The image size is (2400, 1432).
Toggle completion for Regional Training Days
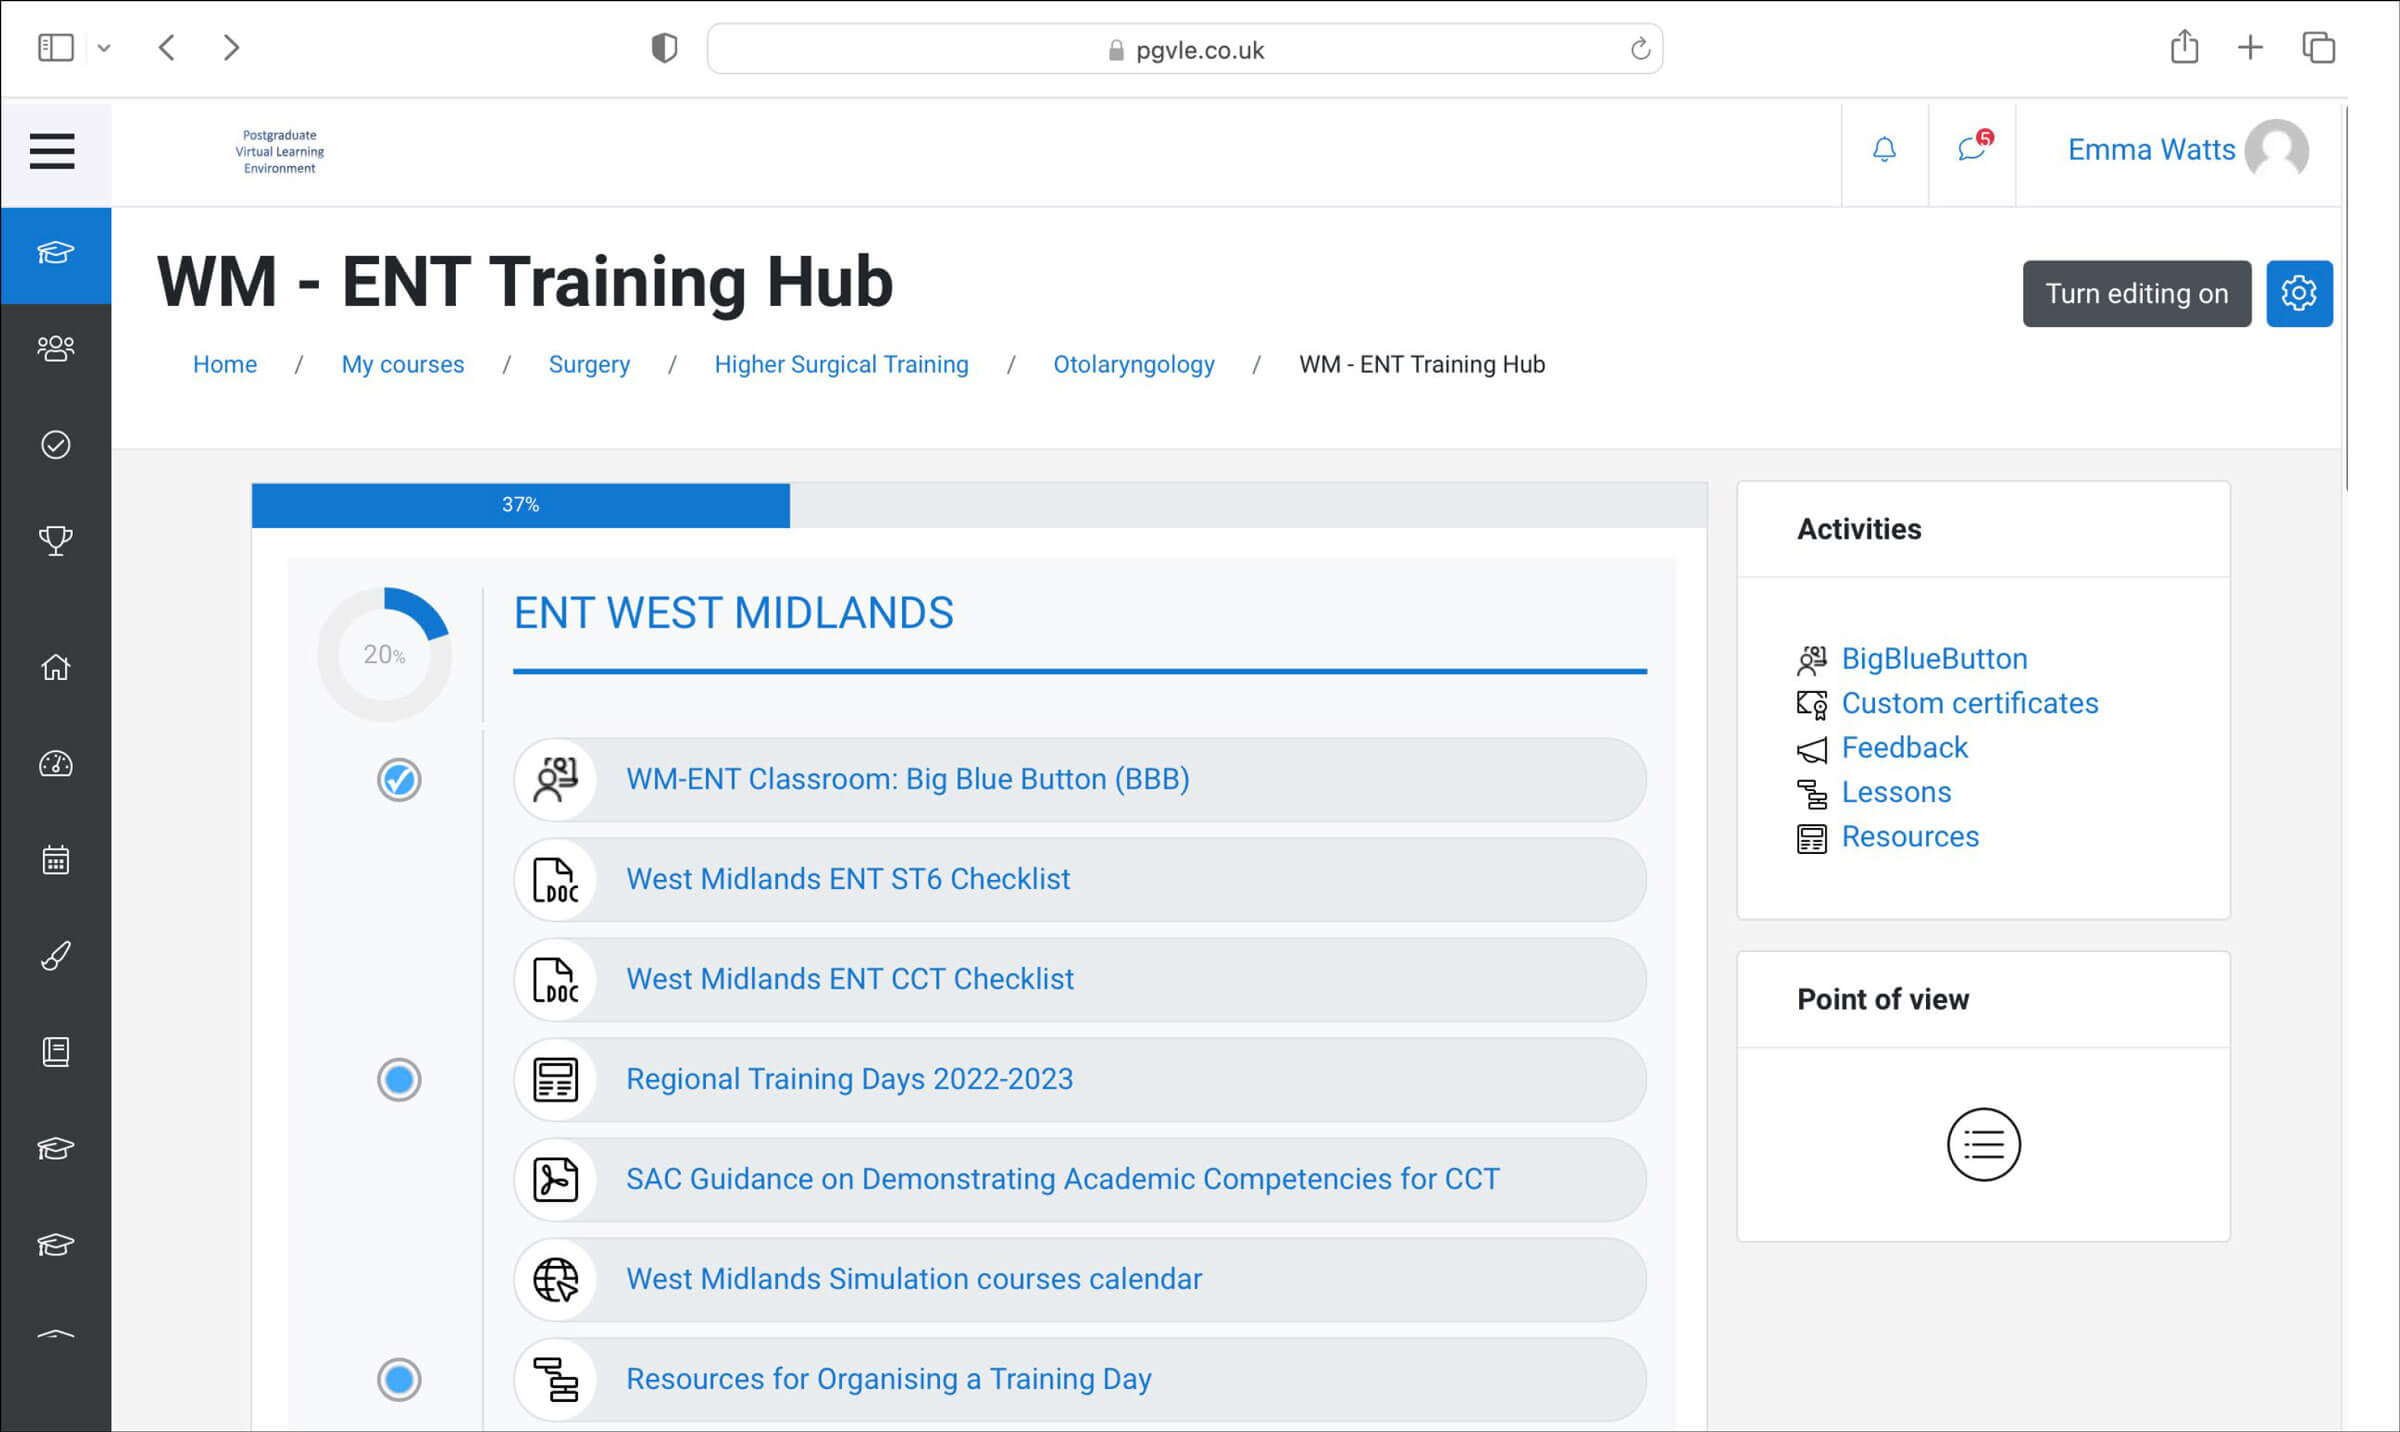point(399,1079)
